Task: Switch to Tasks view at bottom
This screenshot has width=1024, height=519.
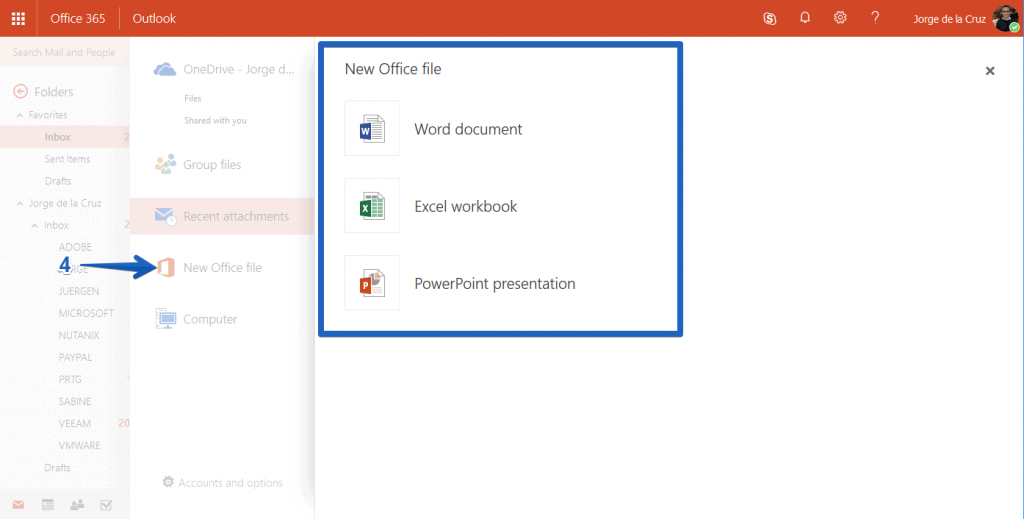Action: [106, 505]
